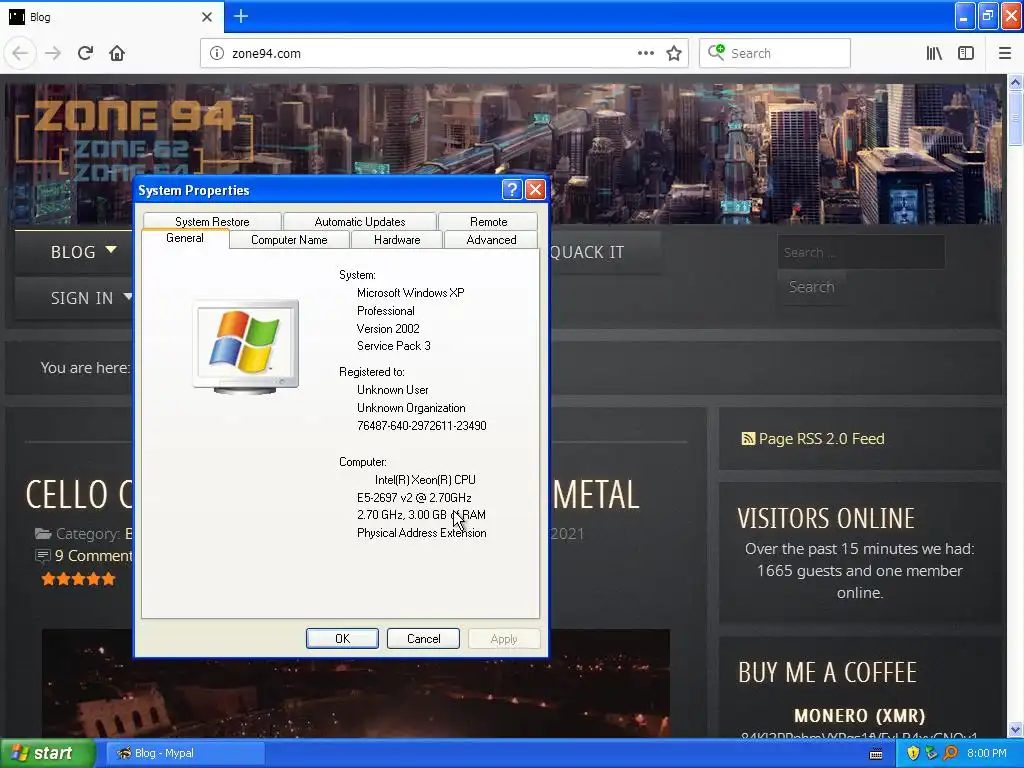The width and height of the screenshot is (1024, 768).
Task: Open the 9 Comments link
Action: pyautogui.click(x=93, y=556)
